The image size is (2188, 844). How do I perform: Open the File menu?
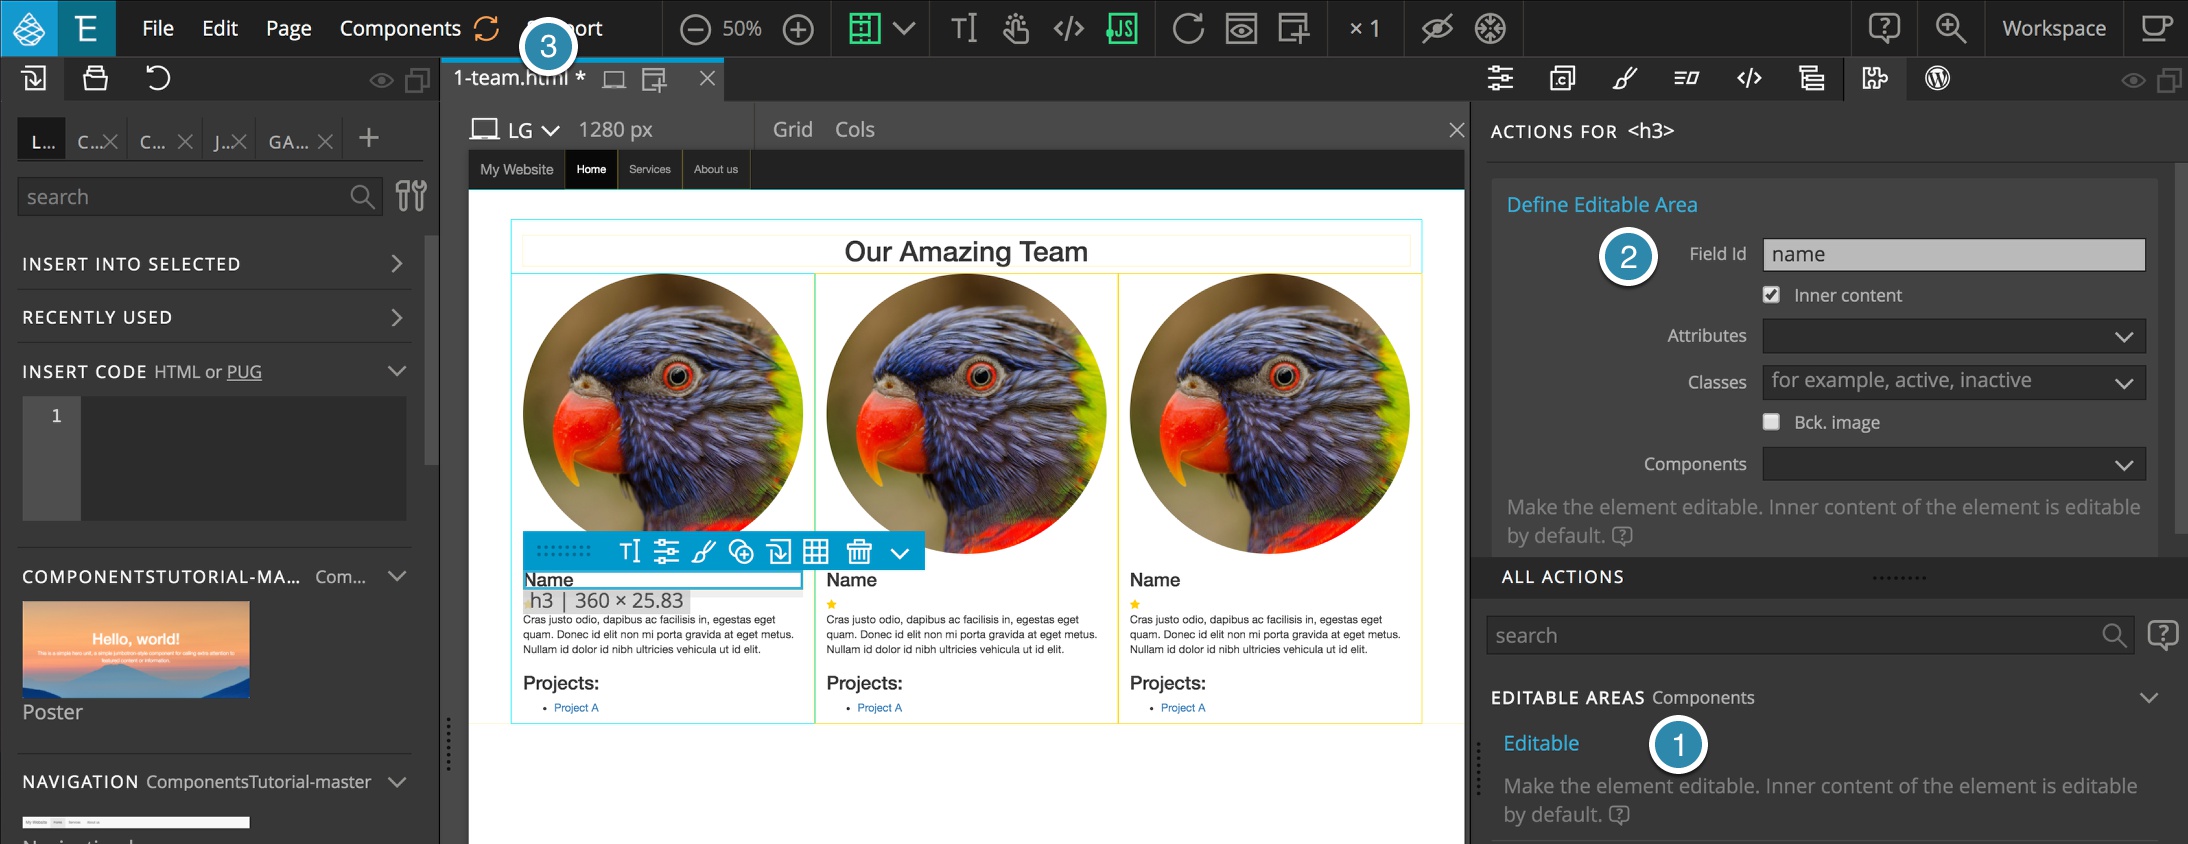(158, 28)
